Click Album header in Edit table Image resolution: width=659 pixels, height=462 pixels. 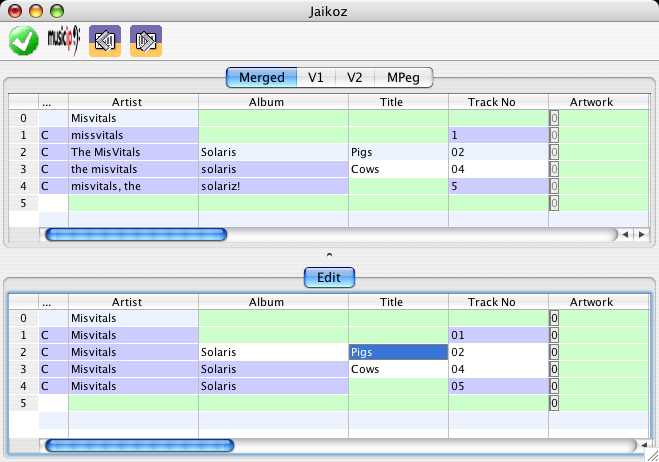273,302
